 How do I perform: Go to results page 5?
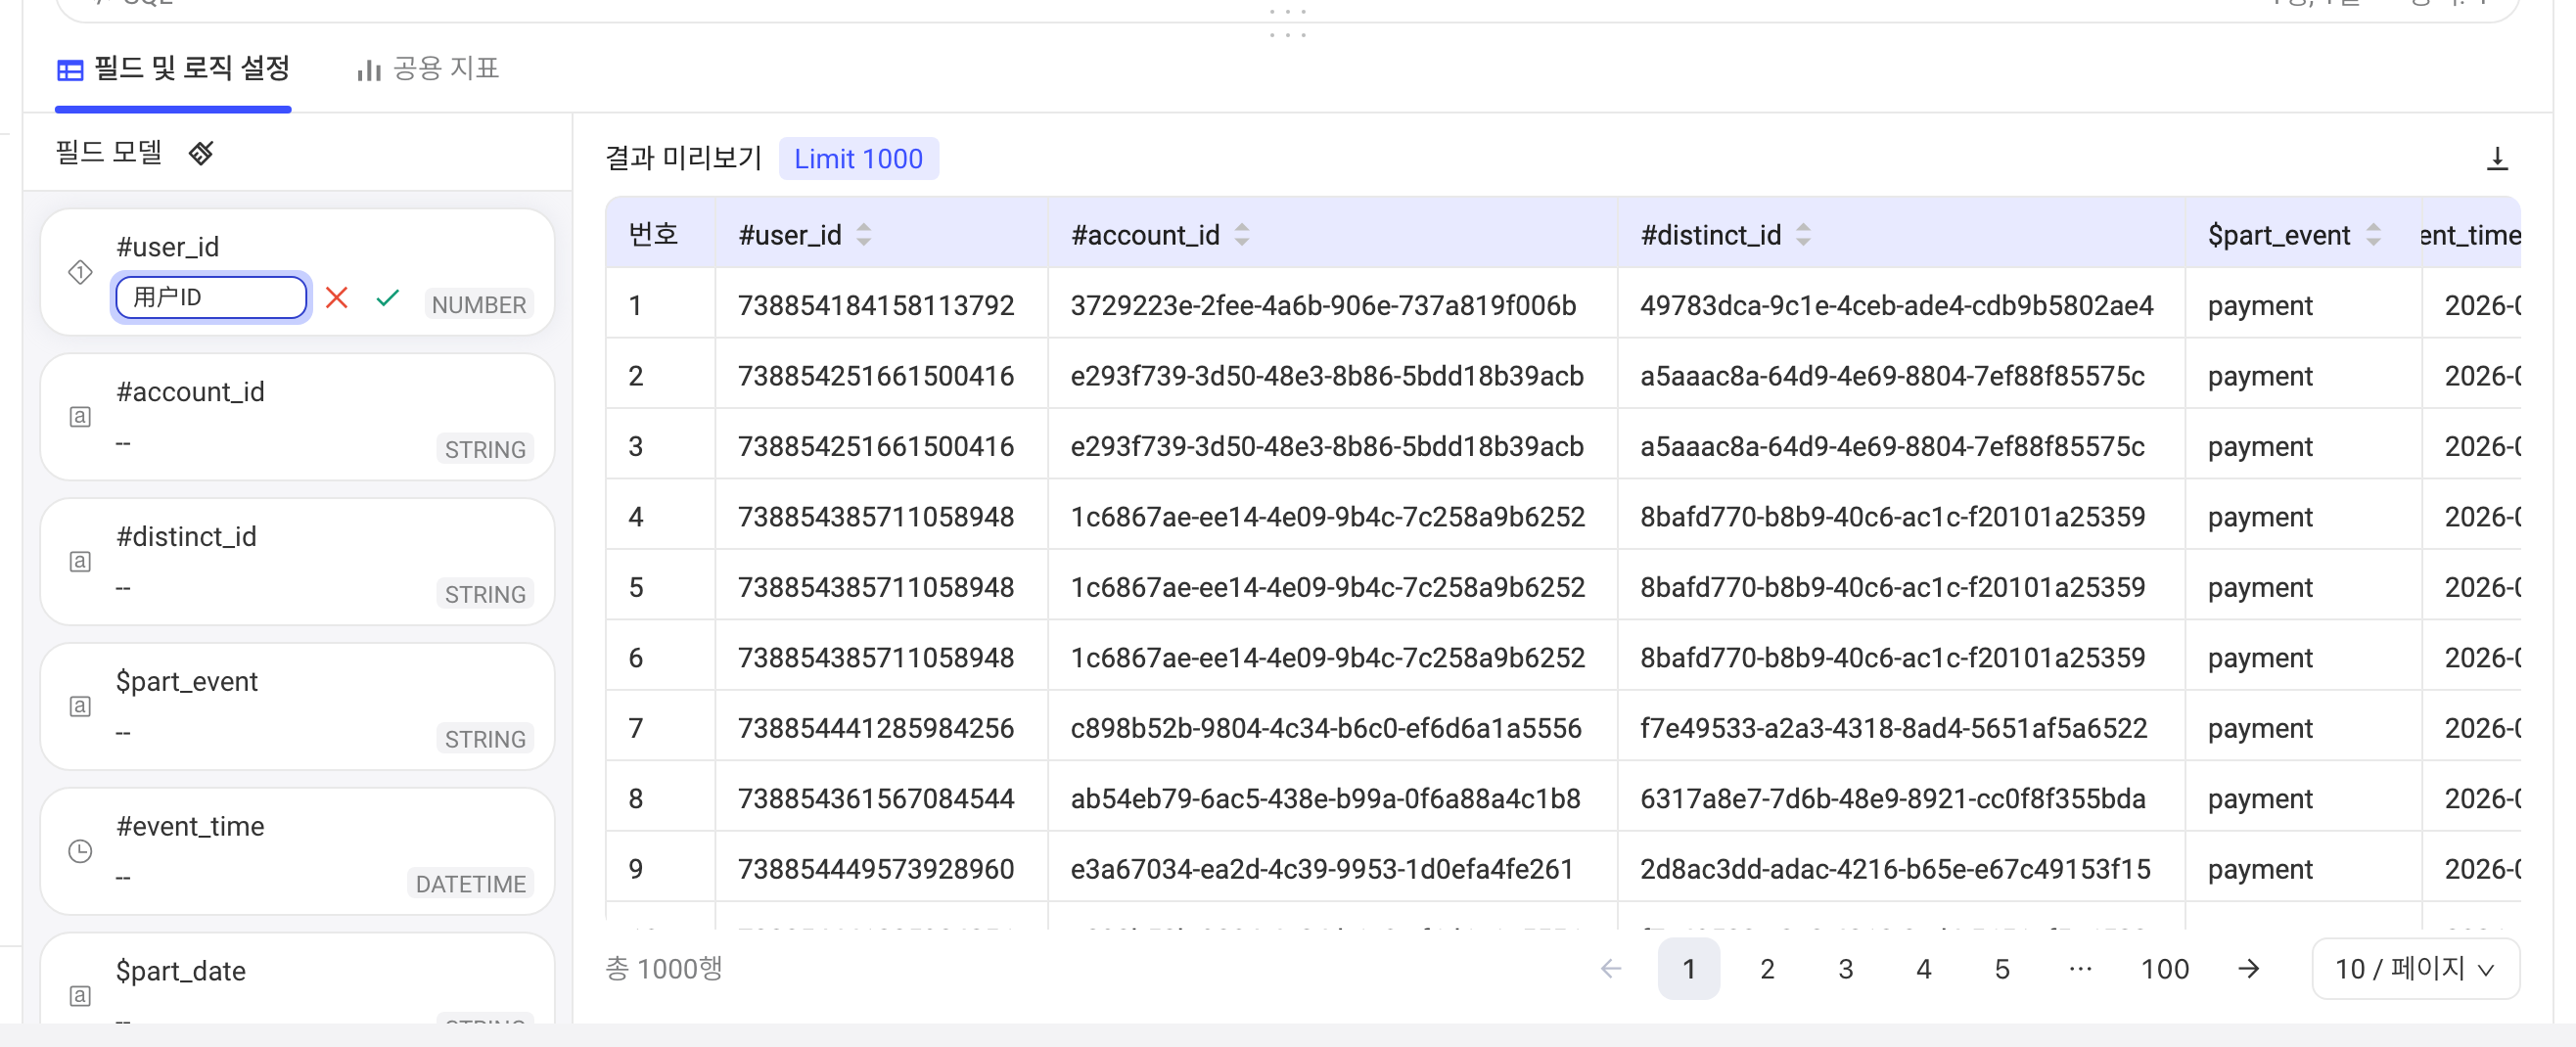coord(2002,968)
